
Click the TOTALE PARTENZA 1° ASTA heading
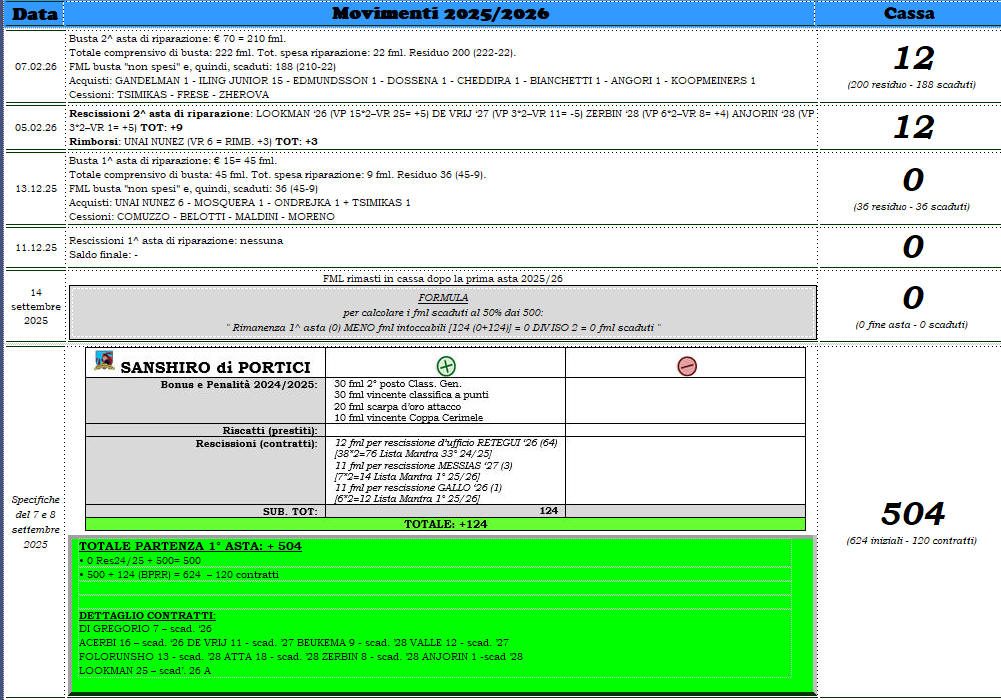point(190,546)
